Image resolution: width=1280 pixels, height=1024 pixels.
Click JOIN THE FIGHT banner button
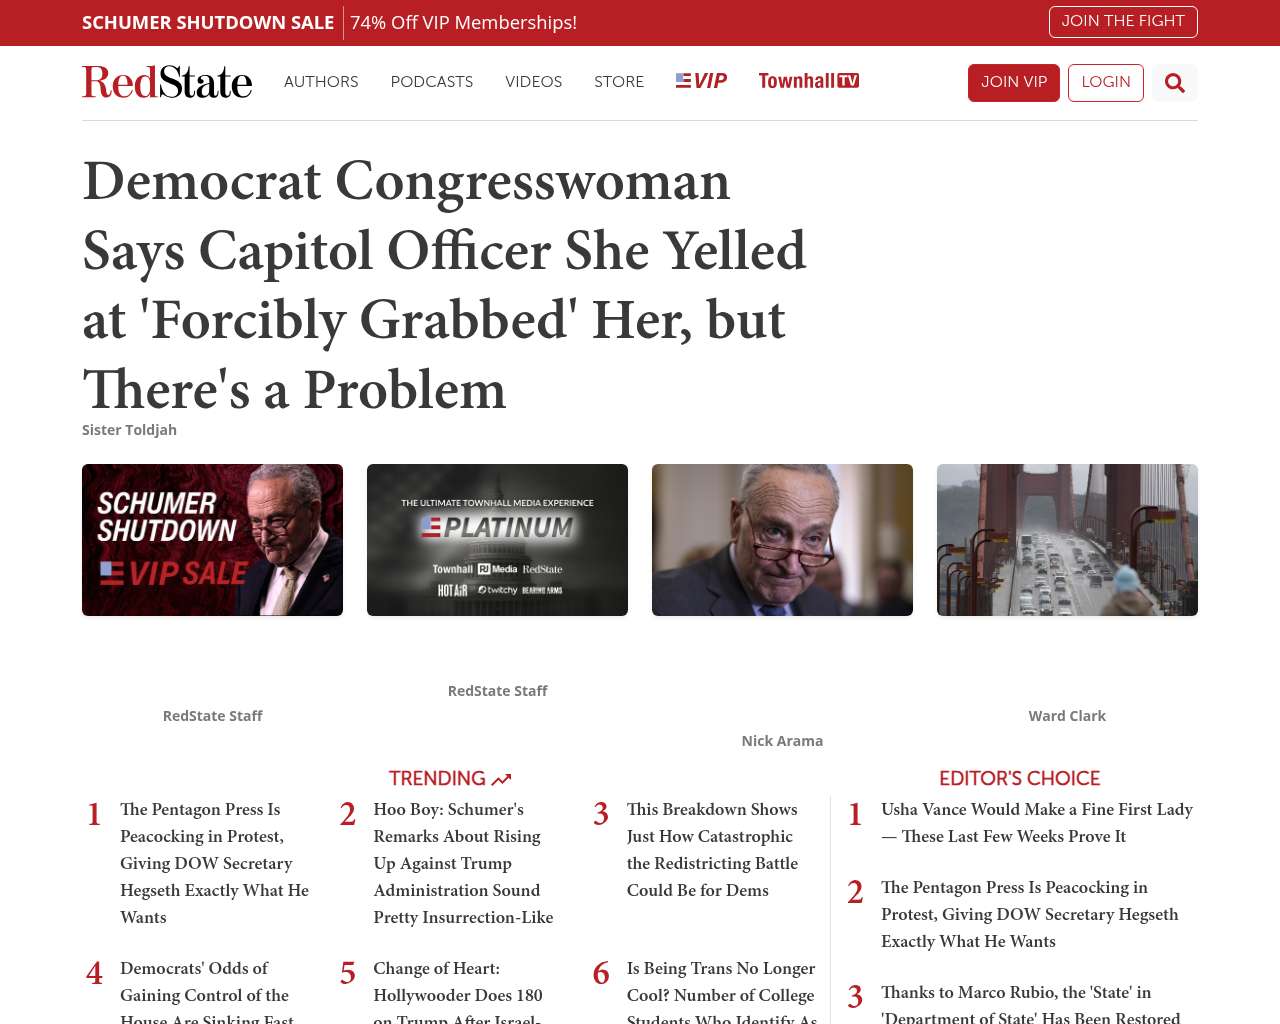click(1123, 22)
